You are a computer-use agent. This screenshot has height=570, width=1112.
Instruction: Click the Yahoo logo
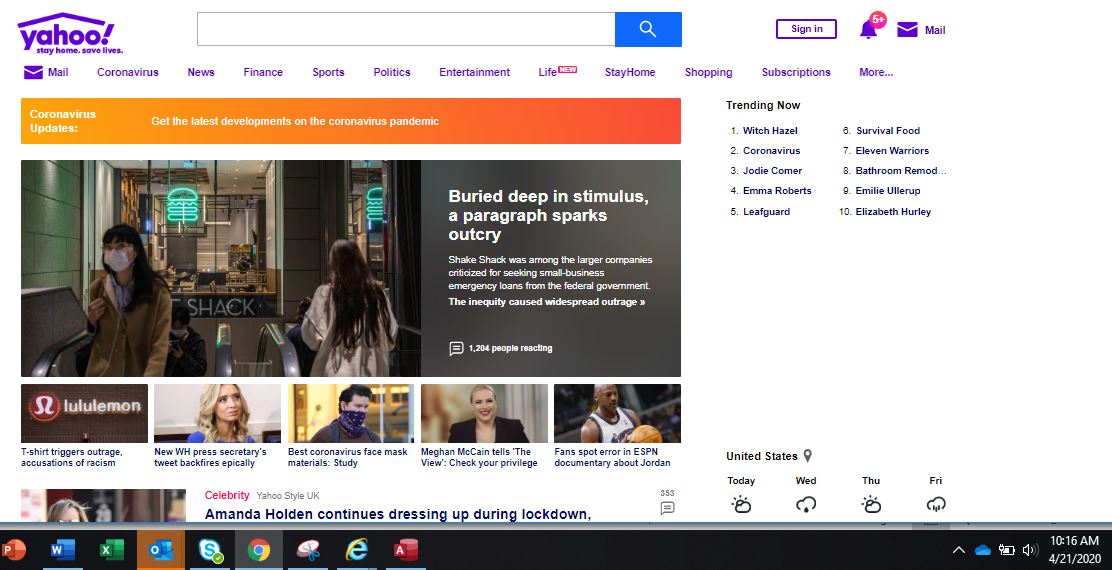click(x=67, y=32)
